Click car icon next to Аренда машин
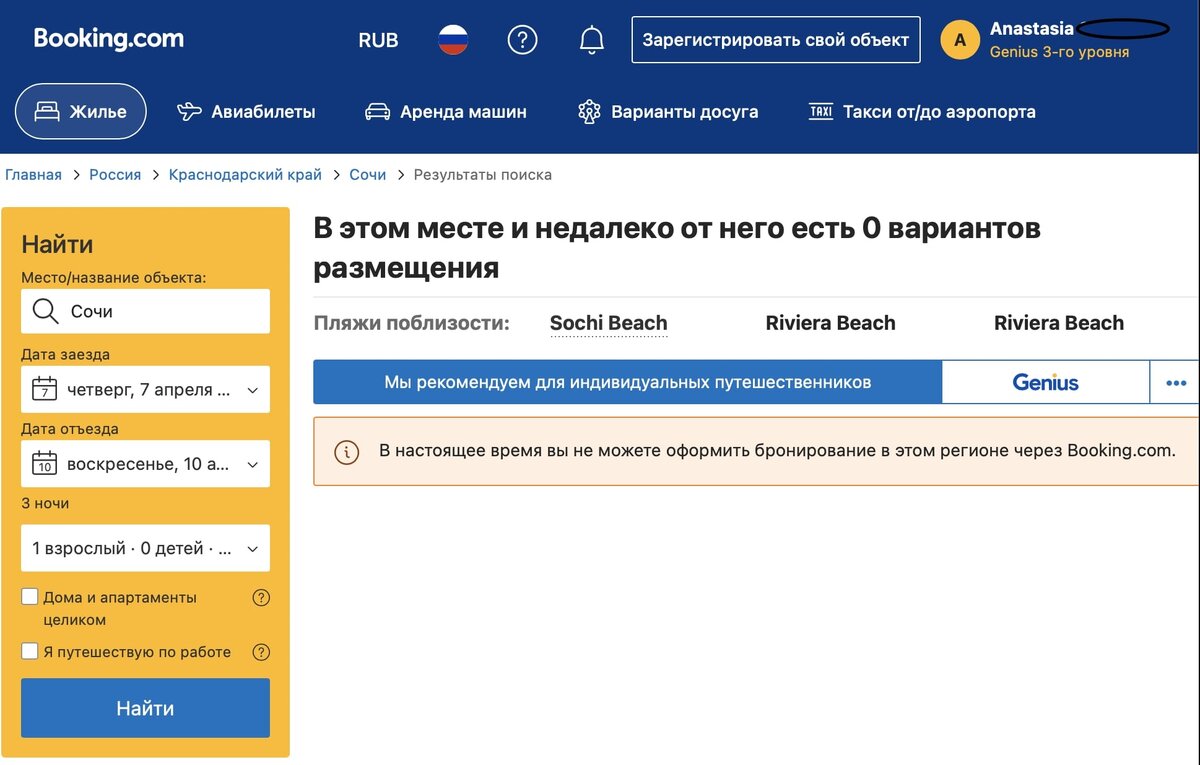Viewport: 1200px width, 765px height. pyautogui.click(x=377, y=112)
